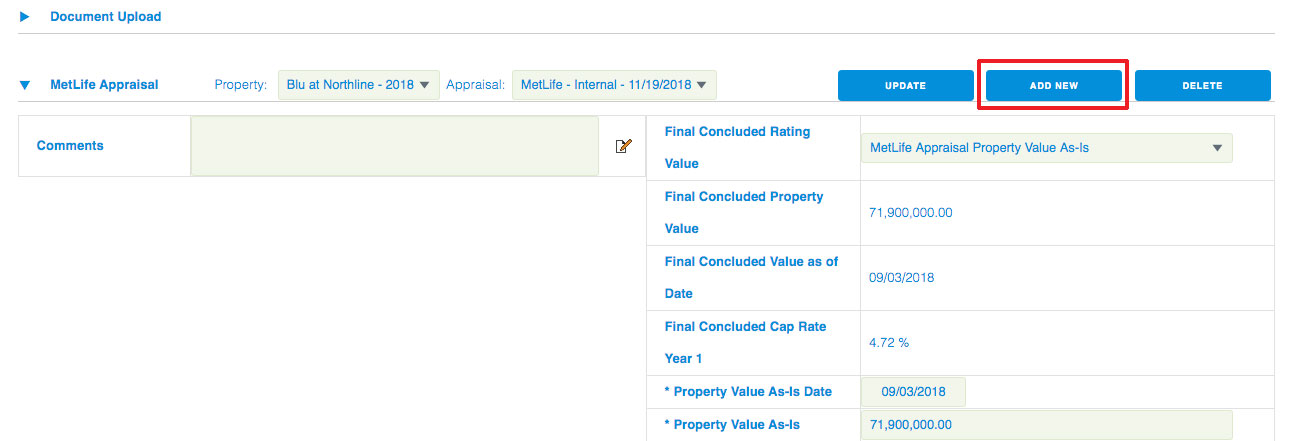Screen dimensions: 1292x441
Task: Click the UPDATE button
Action: coord(905,86)
